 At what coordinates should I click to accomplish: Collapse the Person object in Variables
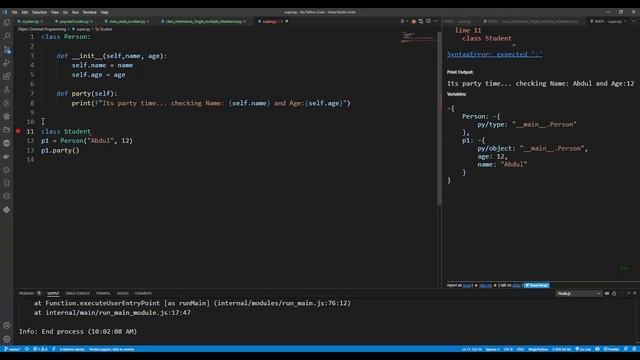[x=496, y=116]
